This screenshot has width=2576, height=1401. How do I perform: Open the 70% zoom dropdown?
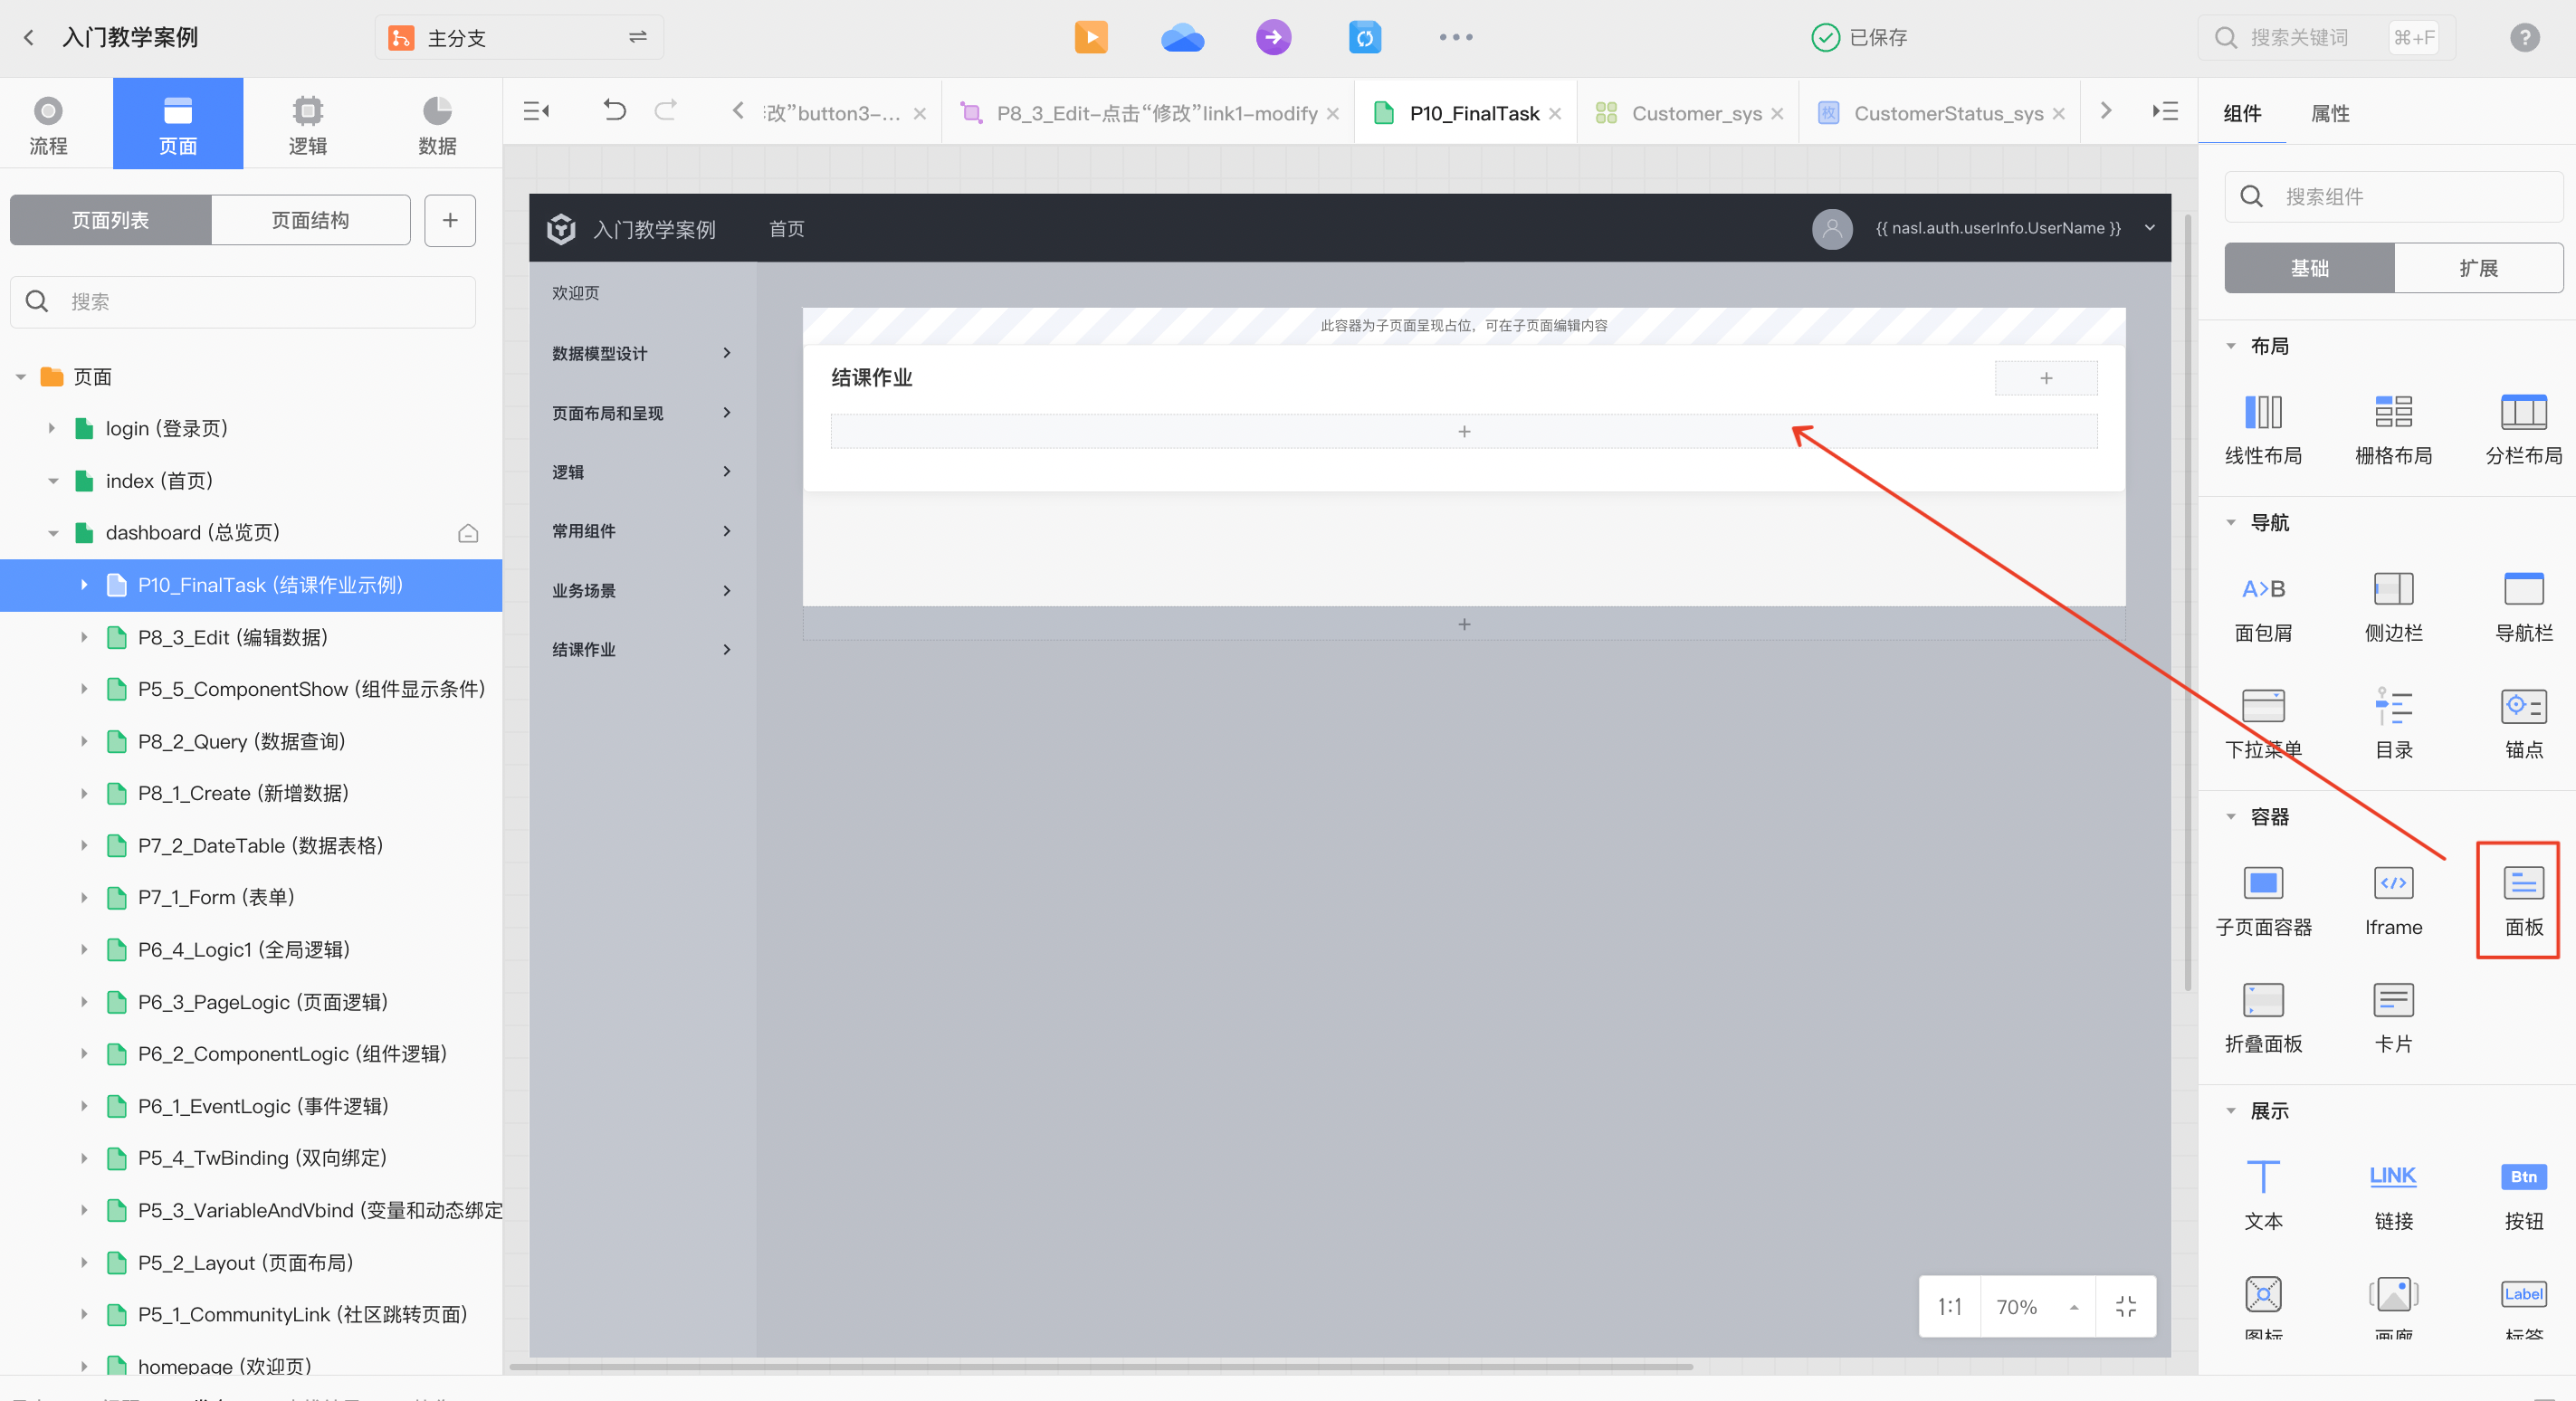2037,1307
